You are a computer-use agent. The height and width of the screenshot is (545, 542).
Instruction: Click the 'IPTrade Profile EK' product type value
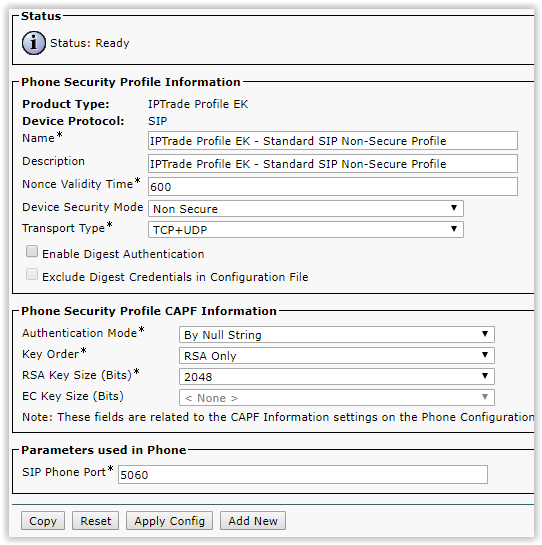198,104
